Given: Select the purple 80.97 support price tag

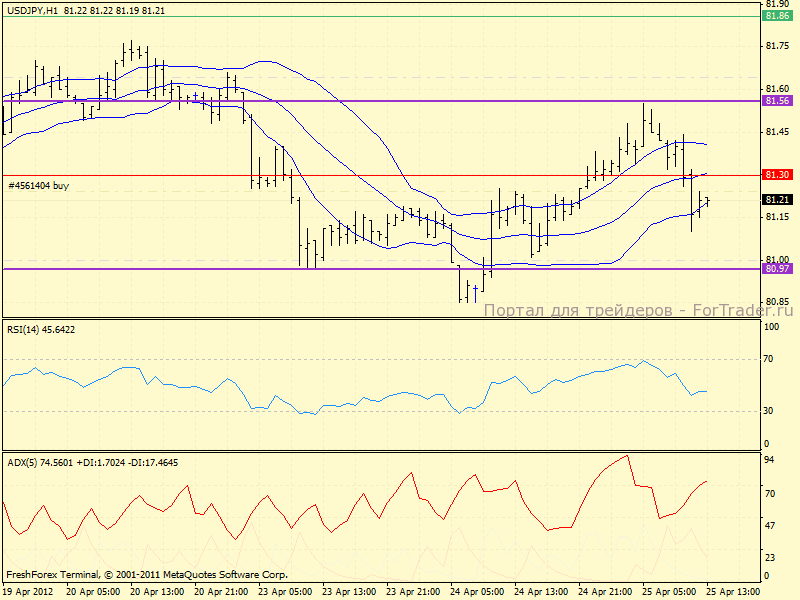Looking at the screenshot, I should 778,269.
